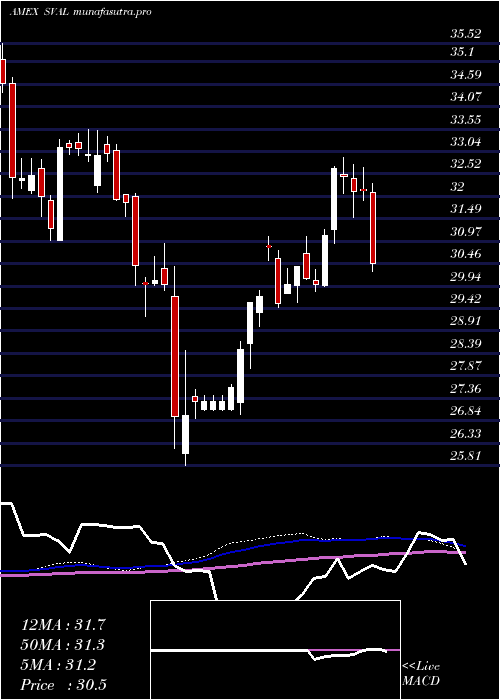
Task: Click the 50MA : 31.3 readout
Action: coord(63,645)
